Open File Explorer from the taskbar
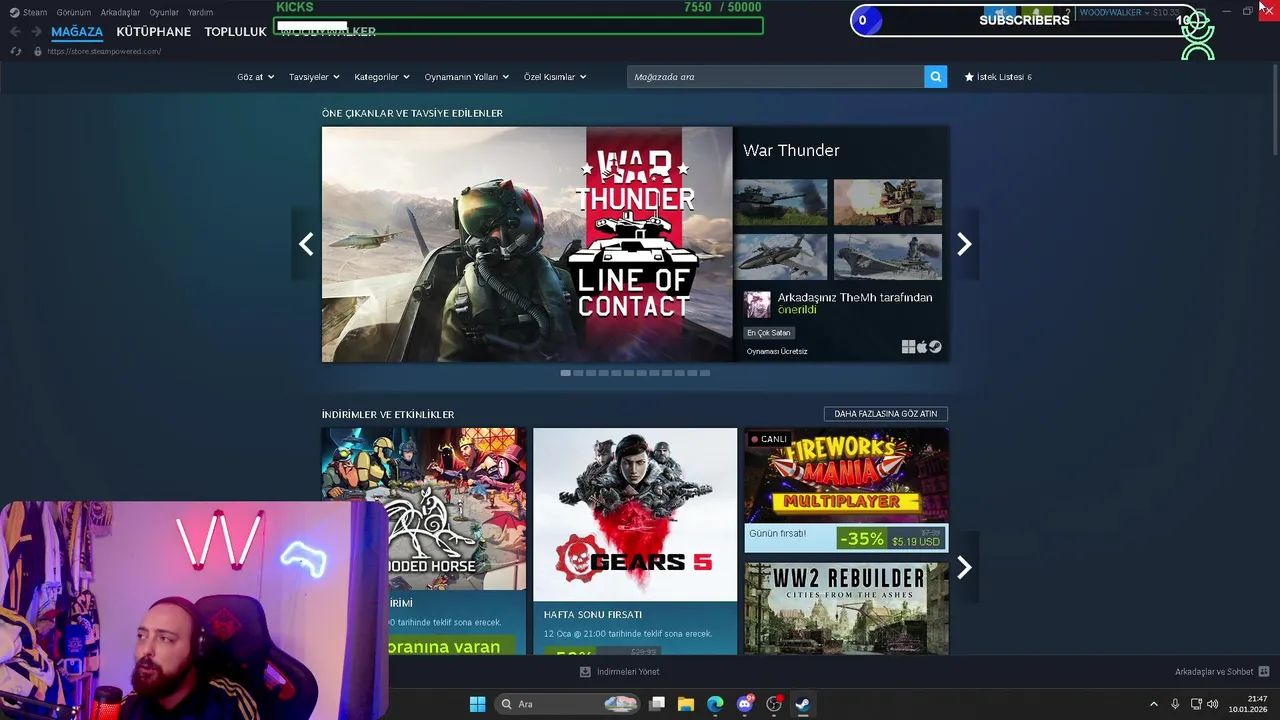1280x720 pixels. [686, 704]
